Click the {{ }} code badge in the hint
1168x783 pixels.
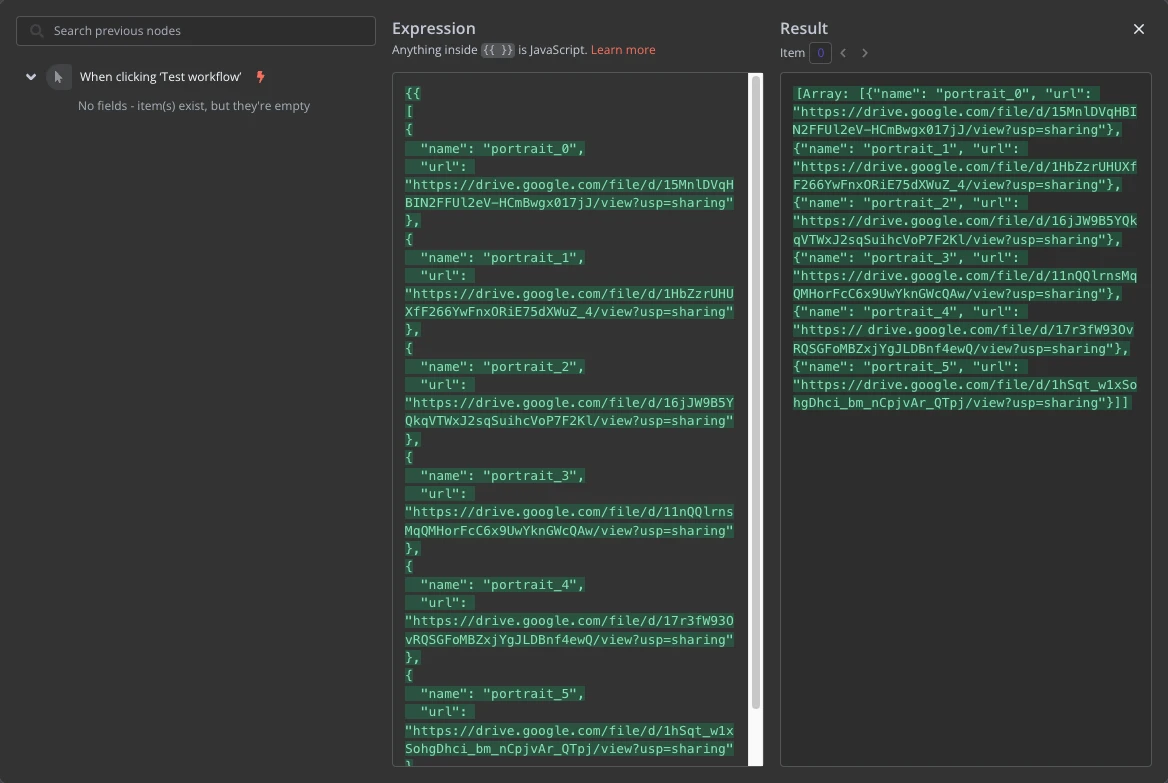pyautogui.click(x=498, y=50)
